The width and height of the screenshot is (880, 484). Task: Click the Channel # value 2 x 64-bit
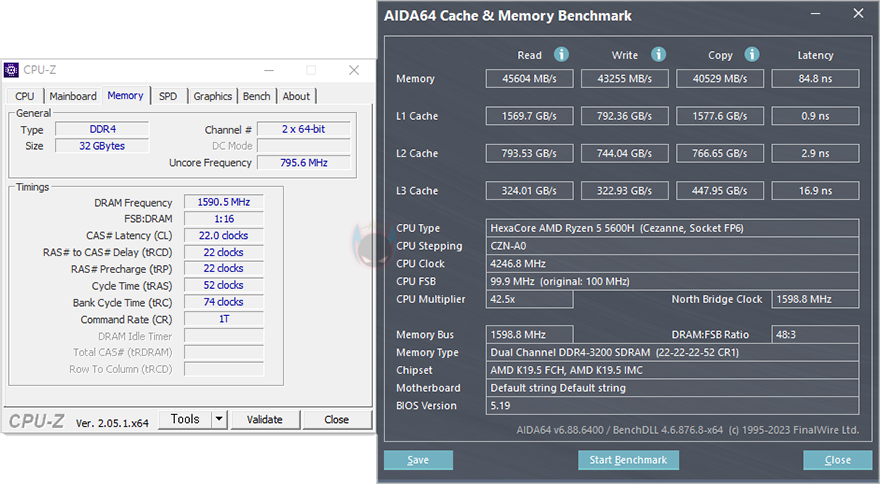click(304, 129)
